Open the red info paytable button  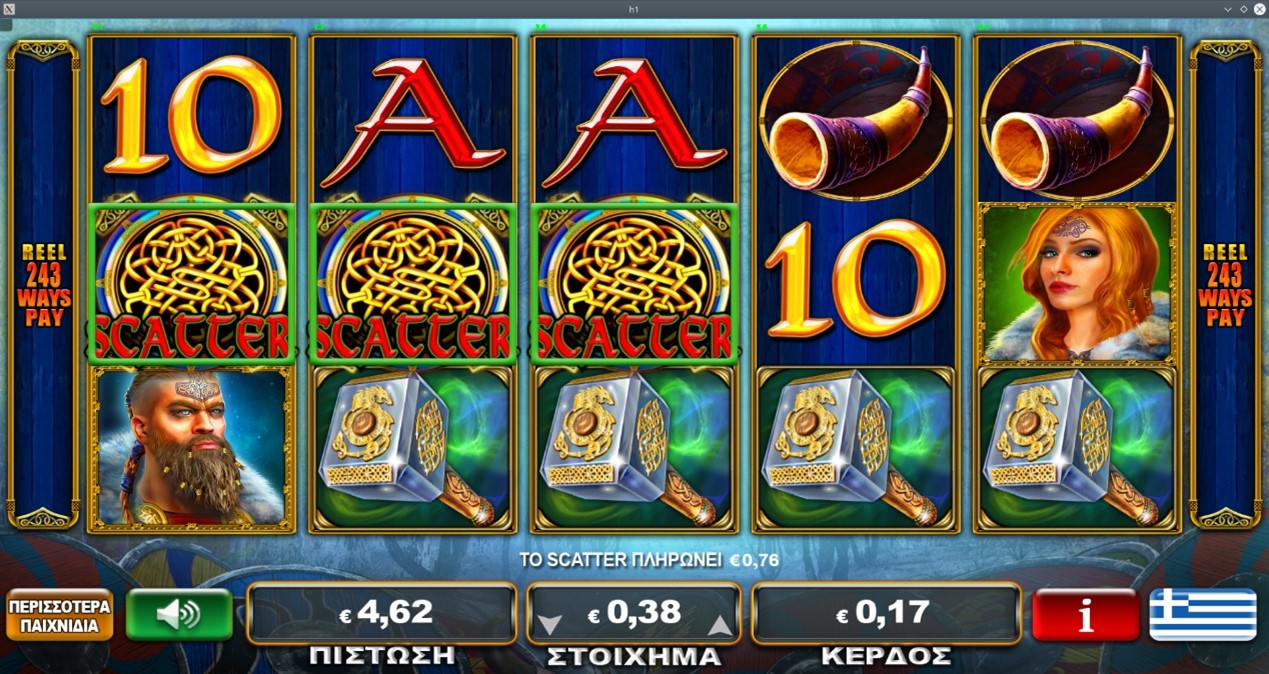click(1085, 614)
